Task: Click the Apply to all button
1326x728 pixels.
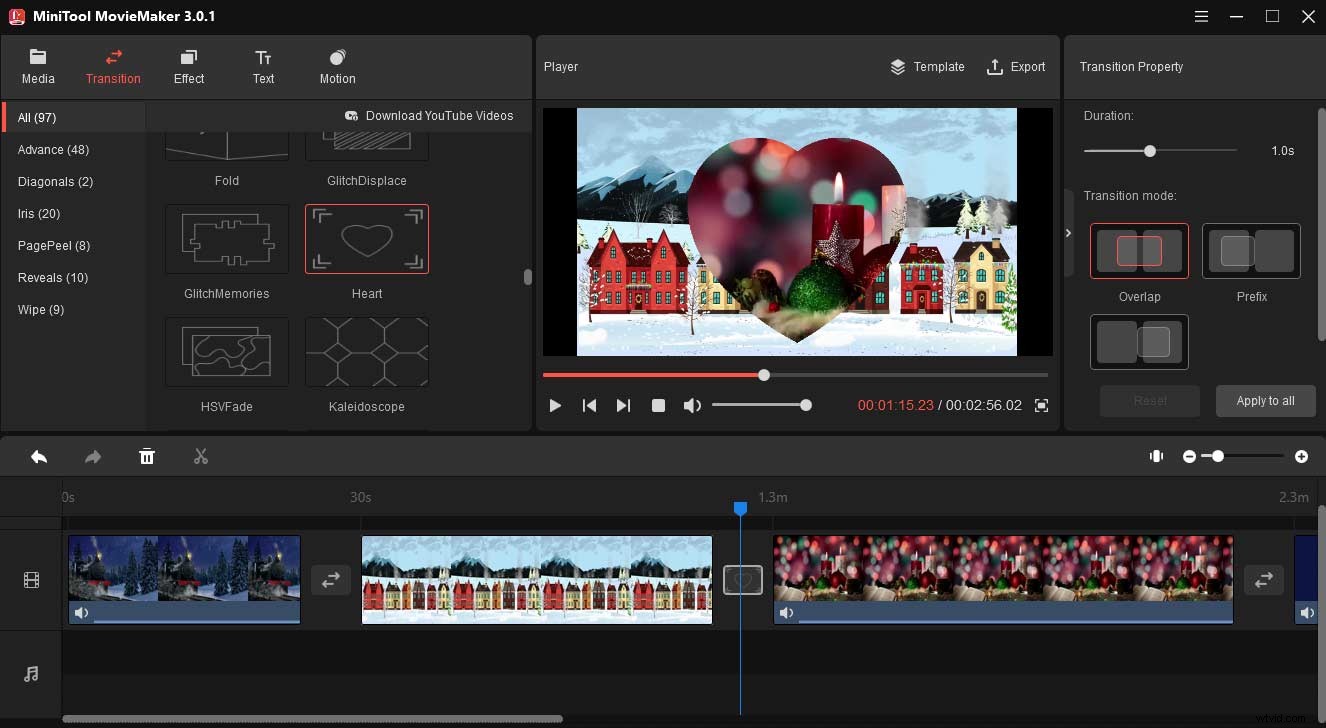Action: [x=1265, y=400]
